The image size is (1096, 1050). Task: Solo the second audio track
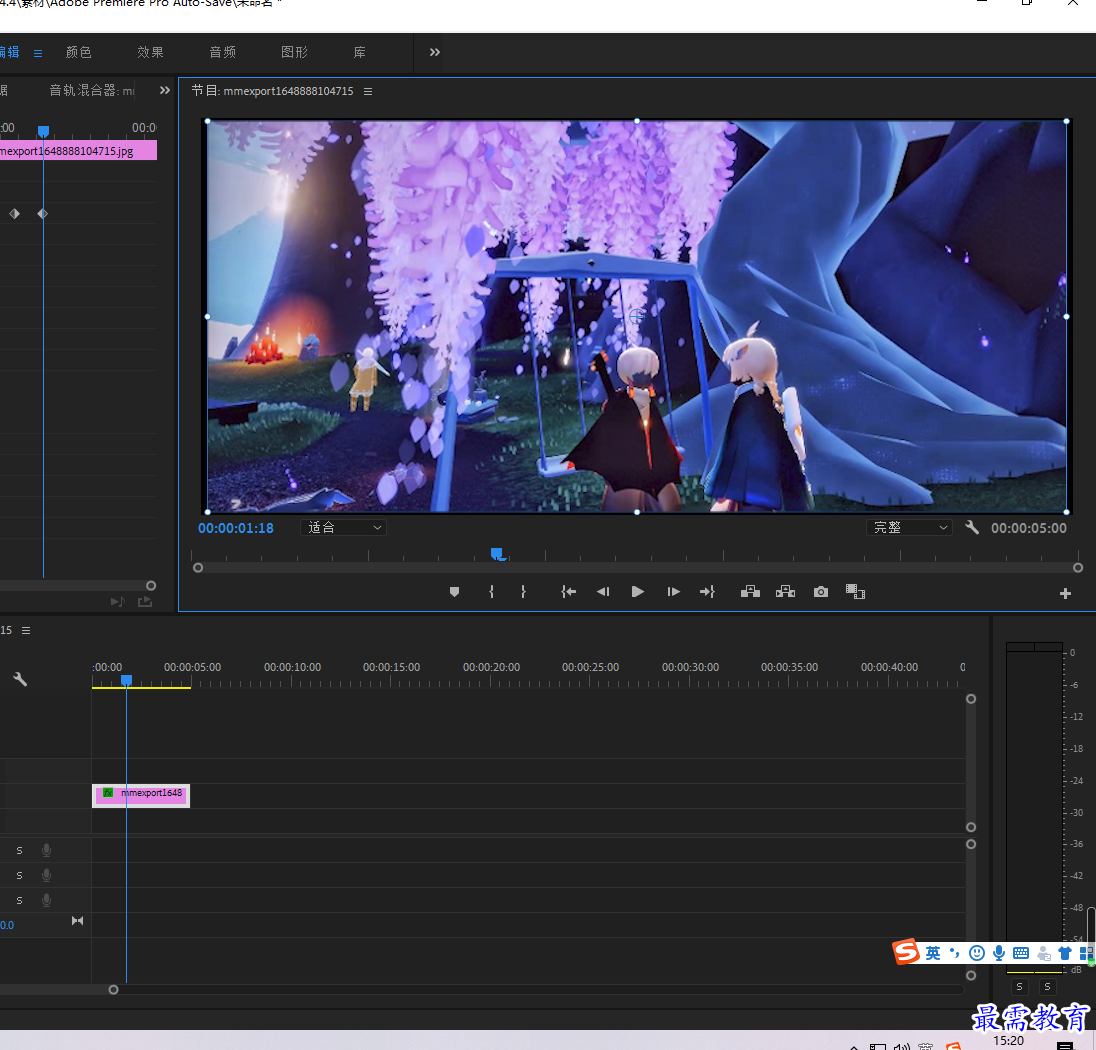(x=20, y=875)
